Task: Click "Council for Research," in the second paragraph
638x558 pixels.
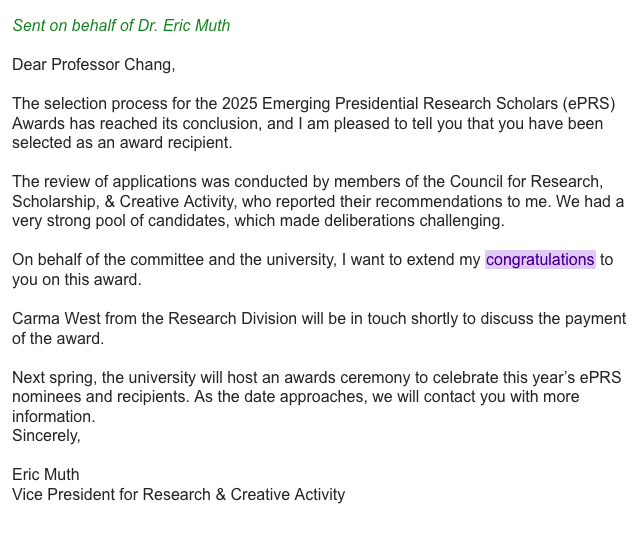Action: 526,182
